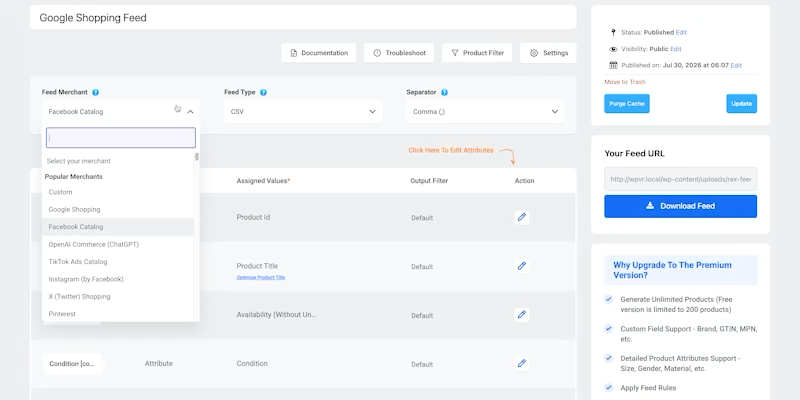Open the Feed Type CSV dropdown
Screen dimensions: 800x400
pos(303,111)
